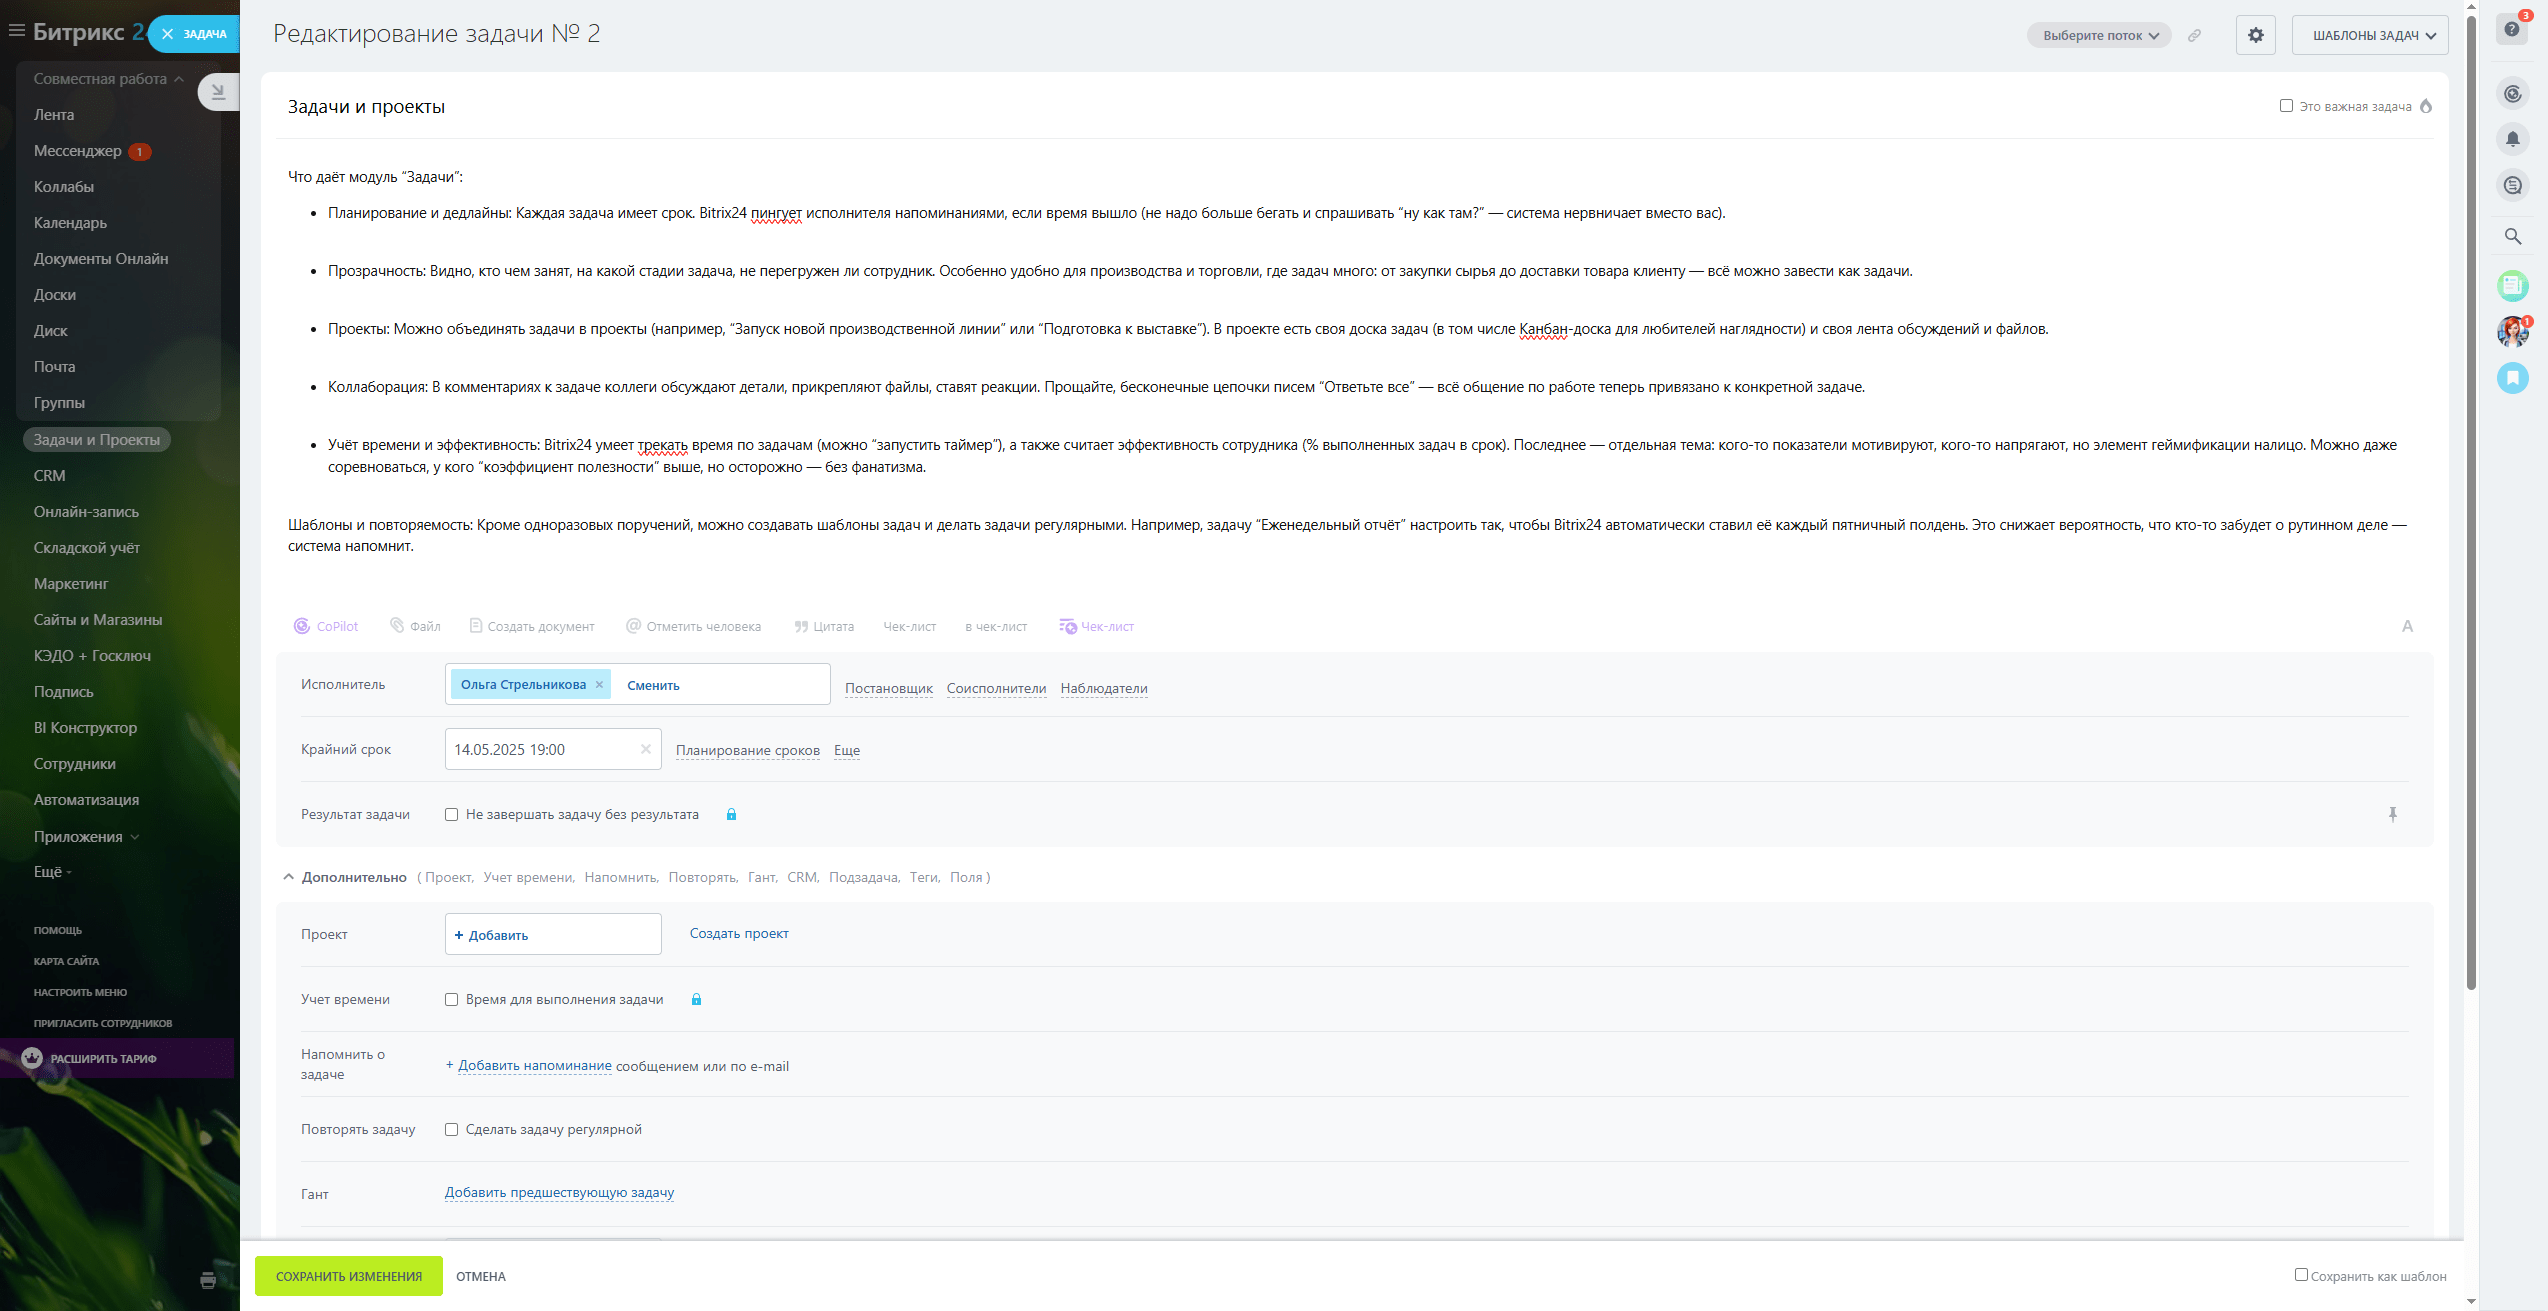This screenshot has width=2548, height=1311.
Task: Expand Приложения menu
Action: (86, 837)
